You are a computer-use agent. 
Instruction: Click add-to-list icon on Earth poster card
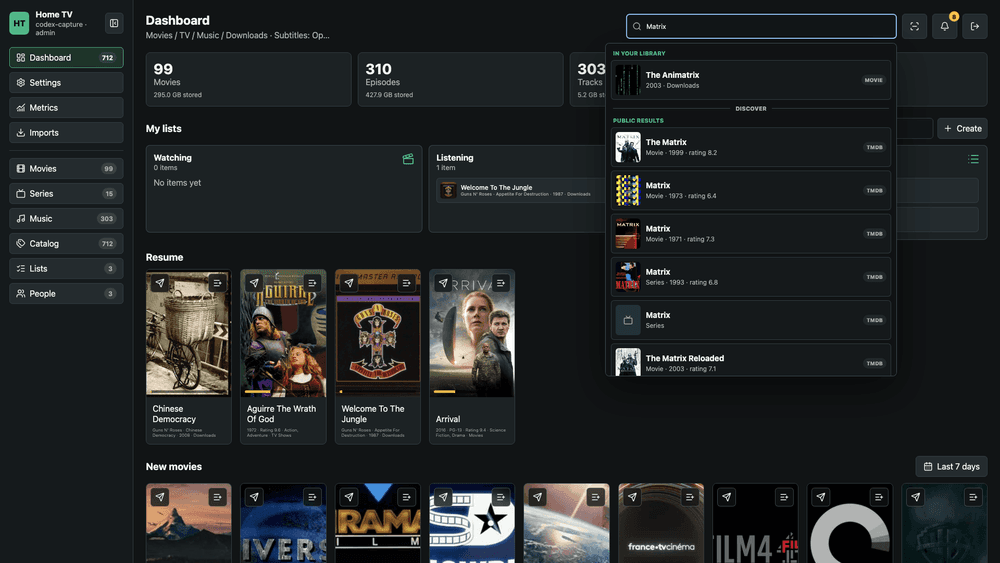595,497
